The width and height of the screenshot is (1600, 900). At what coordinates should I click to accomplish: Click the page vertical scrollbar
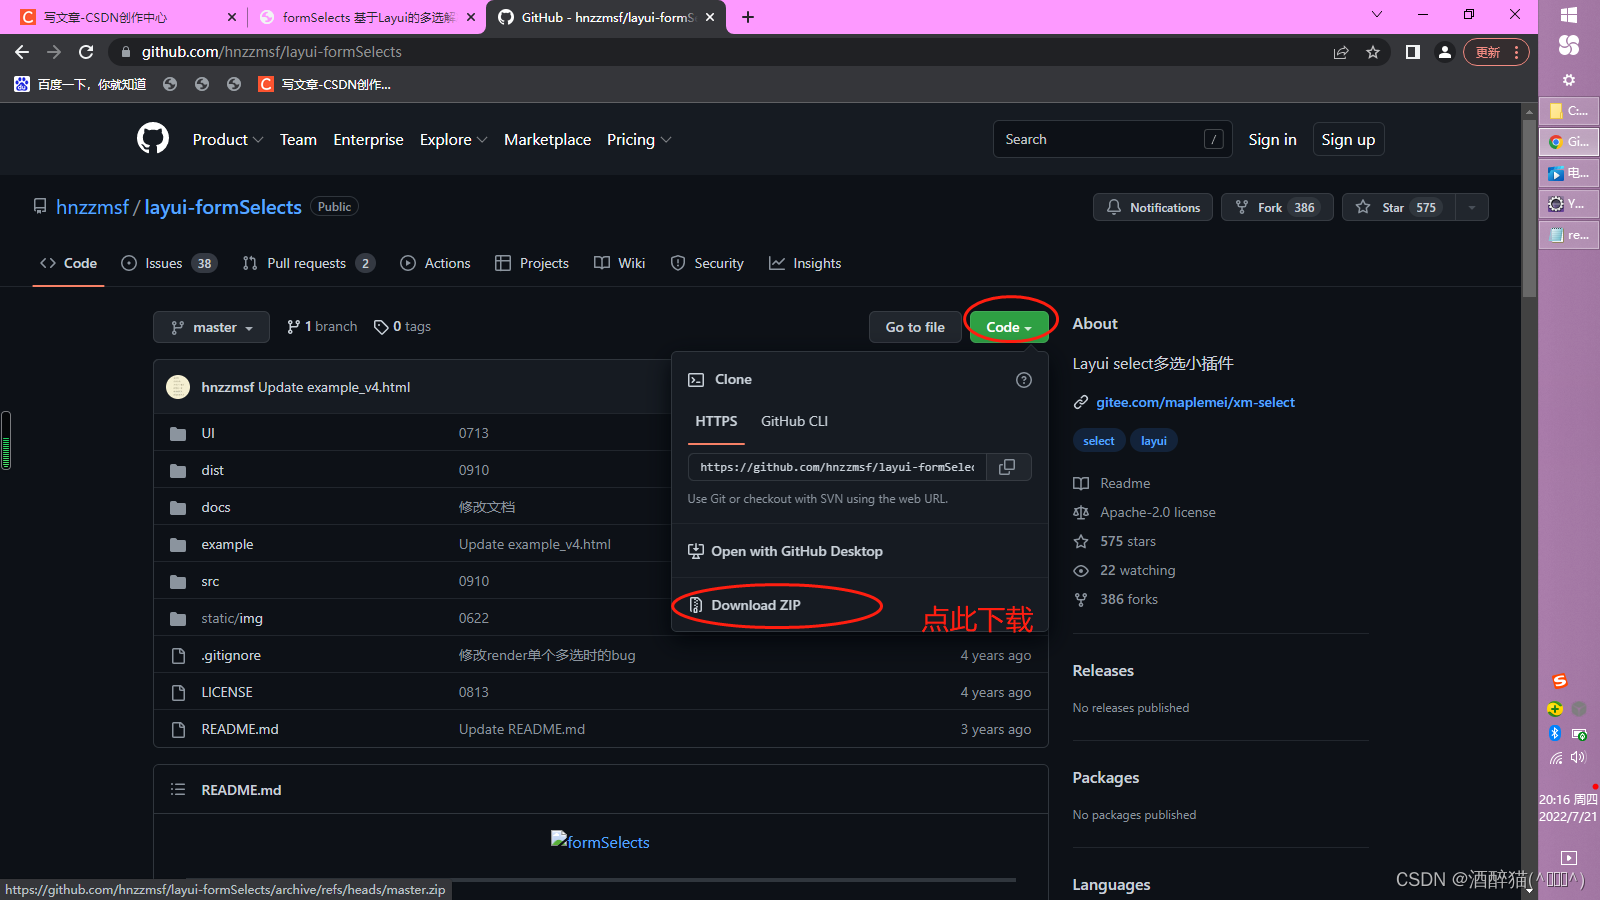1530,208
